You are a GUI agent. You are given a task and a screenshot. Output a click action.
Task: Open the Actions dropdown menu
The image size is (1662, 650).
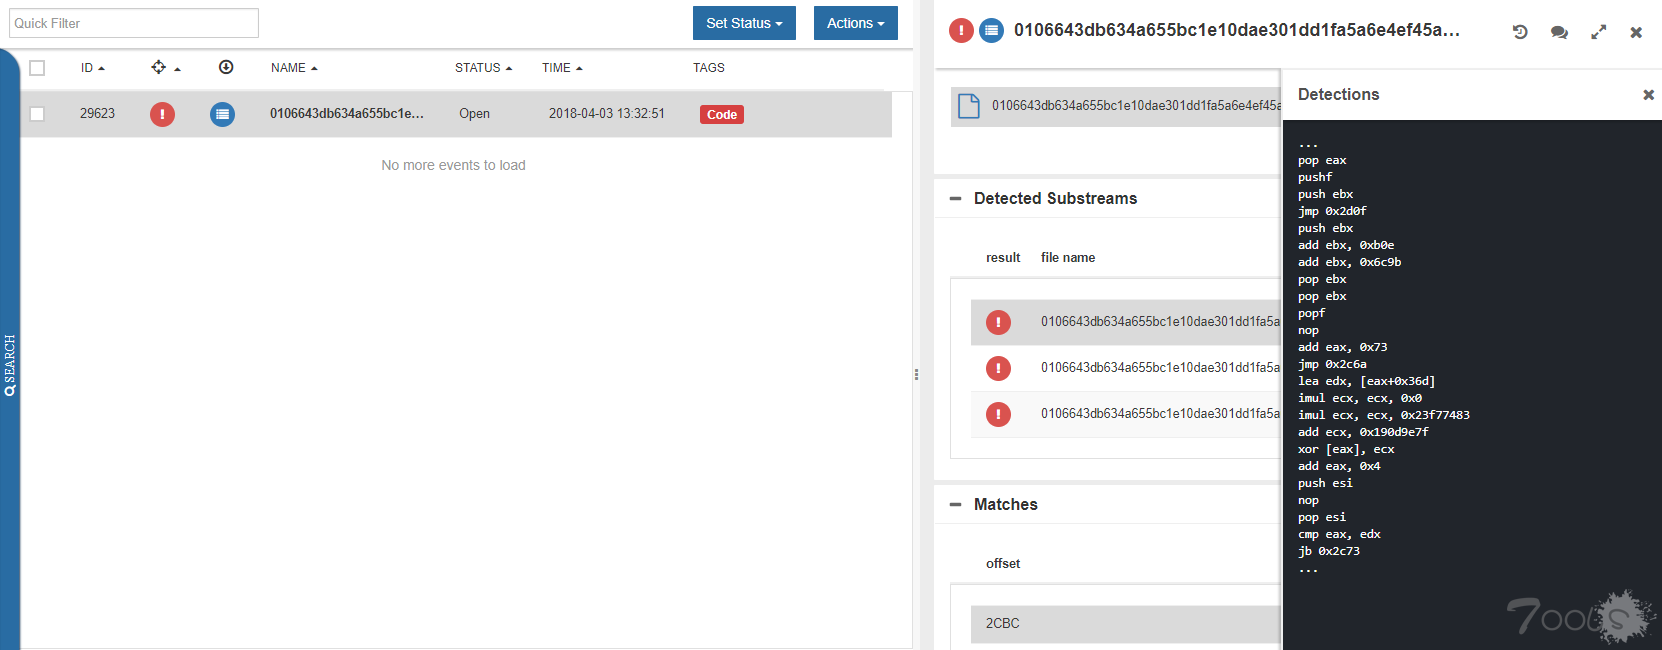click(x=855, y=23)
